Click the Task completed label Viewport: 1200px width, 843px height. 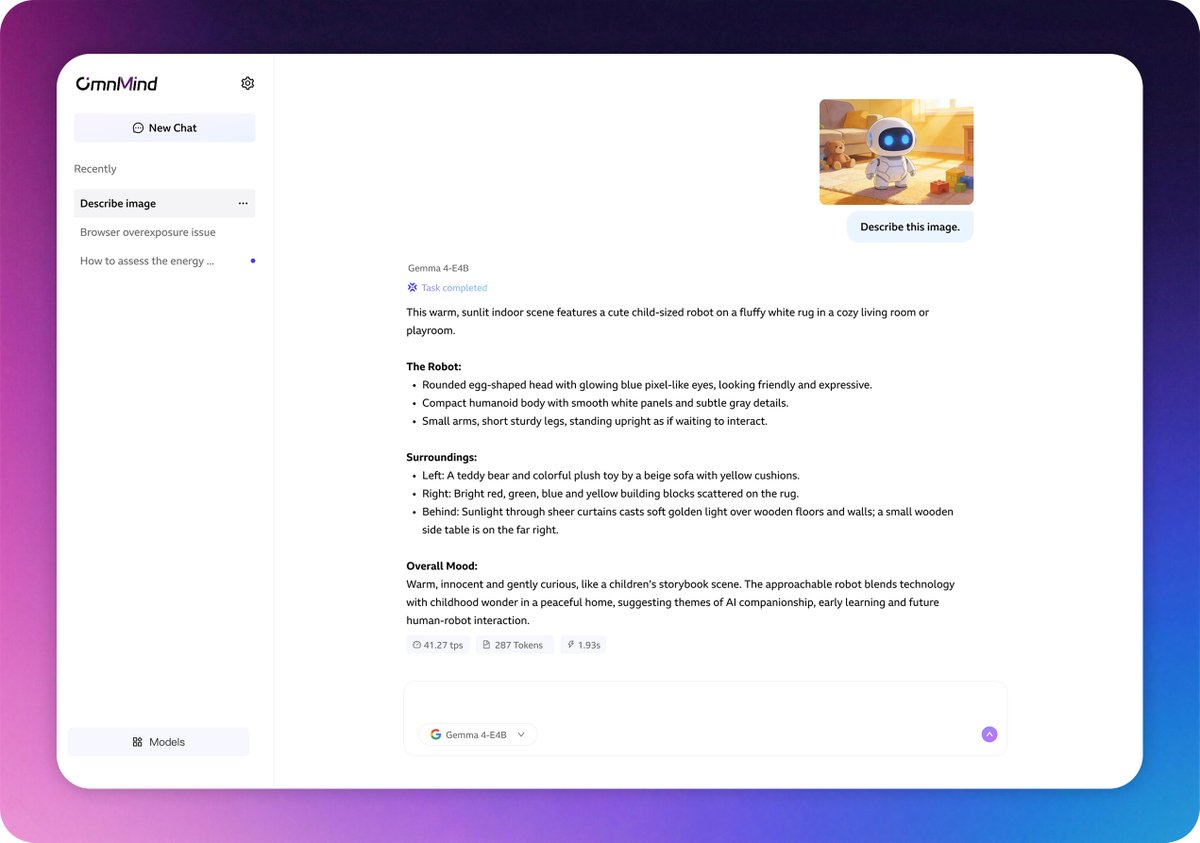(x=454, y=288)
